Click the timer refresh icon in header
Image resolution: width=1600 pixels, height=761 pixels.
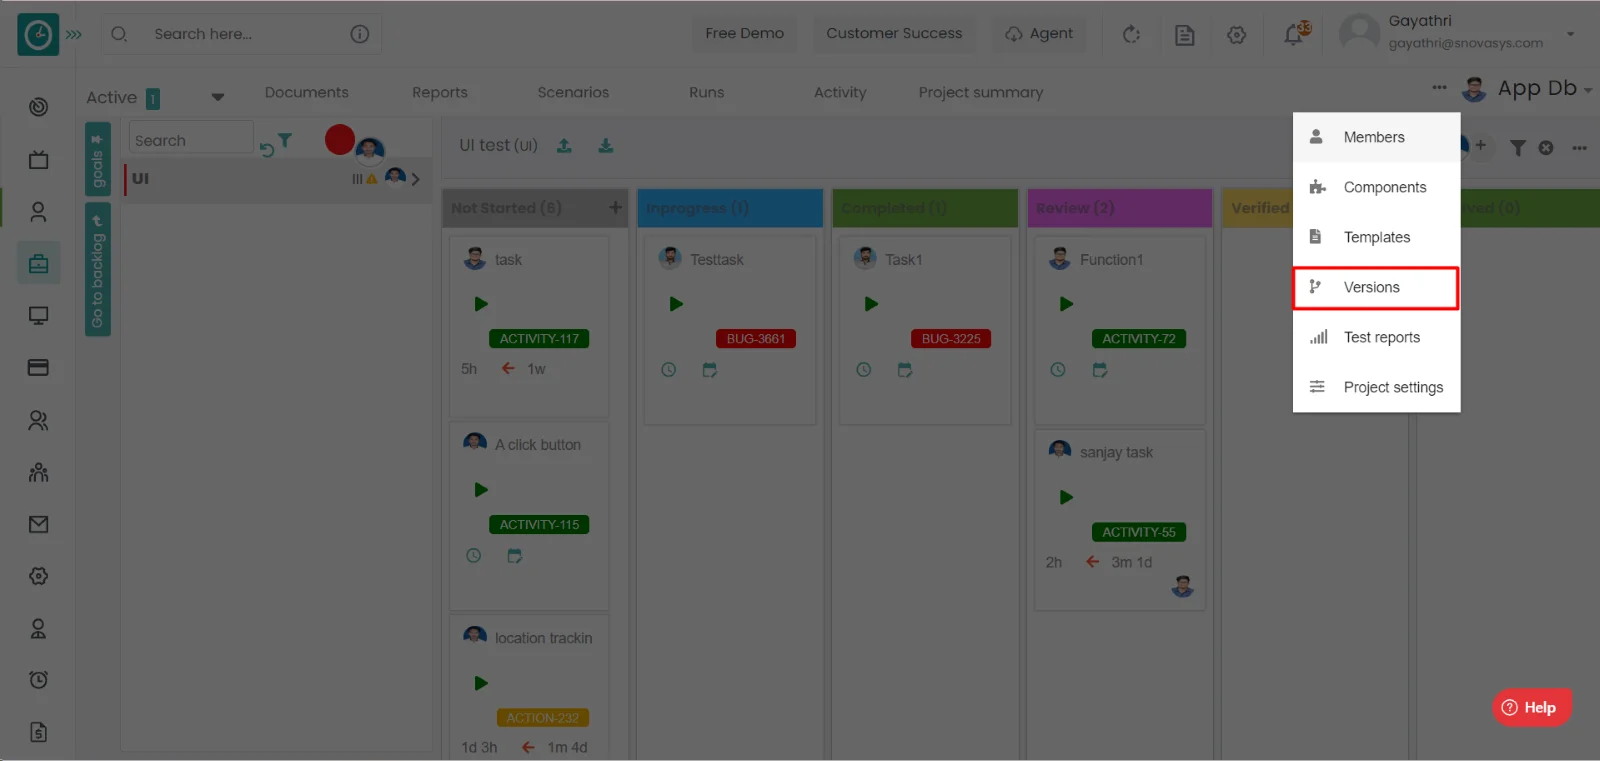tap(1131, 34)
